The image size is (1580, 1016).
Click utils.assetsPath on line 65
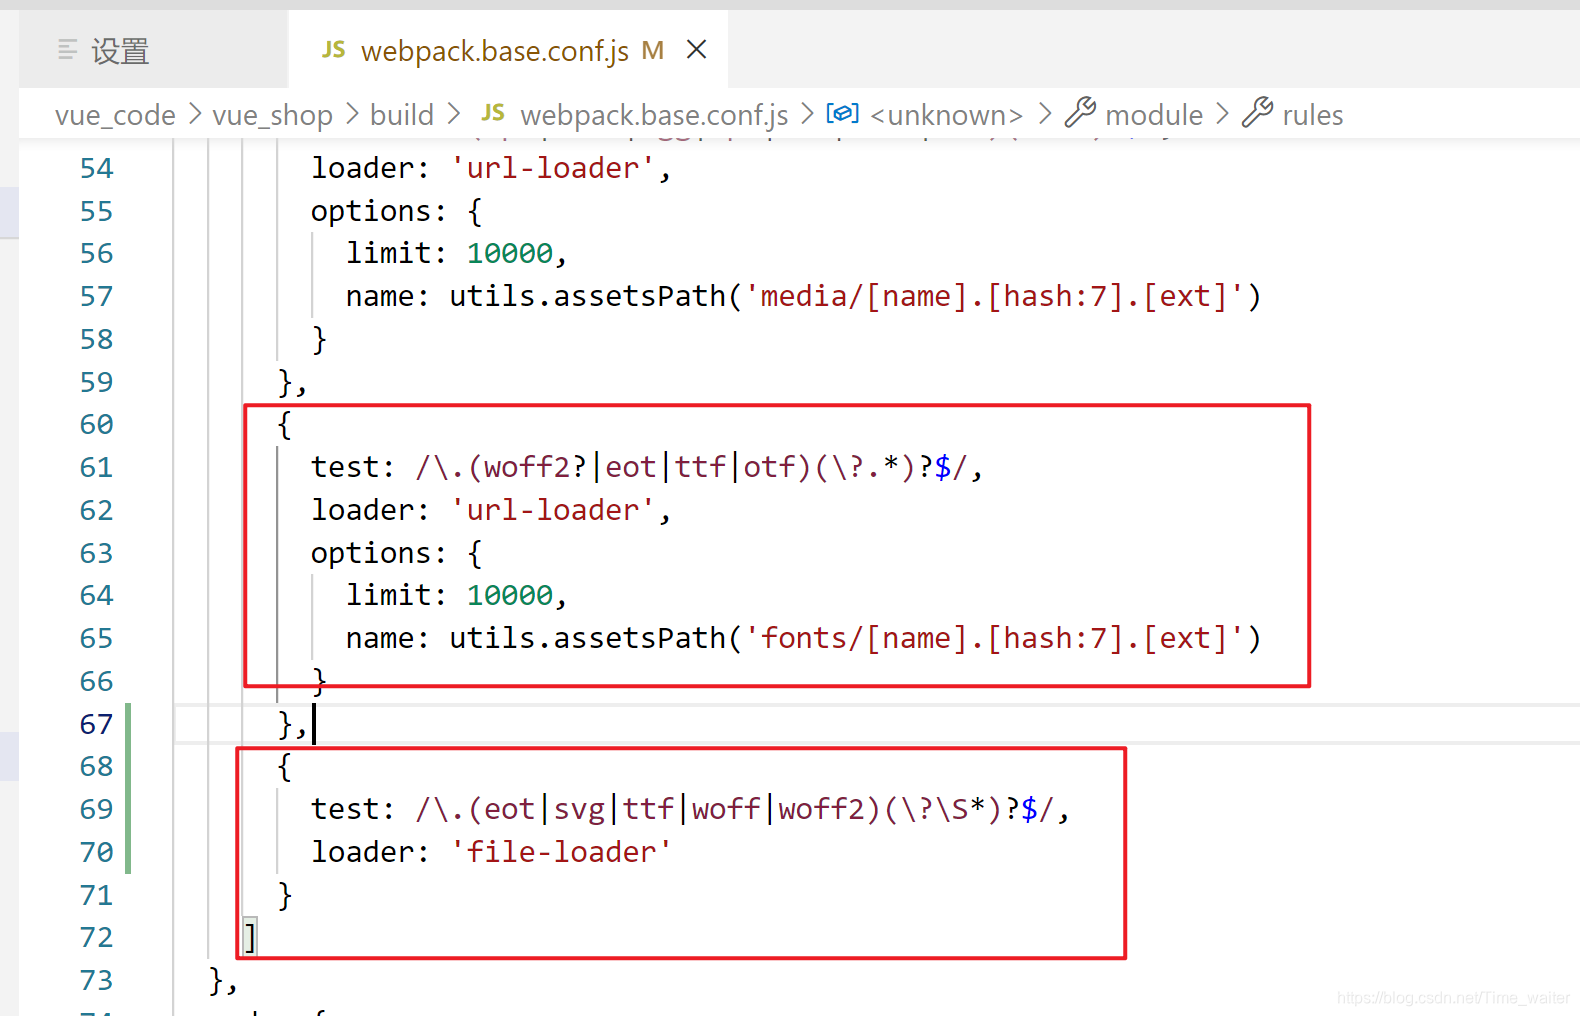pos(587,638)
